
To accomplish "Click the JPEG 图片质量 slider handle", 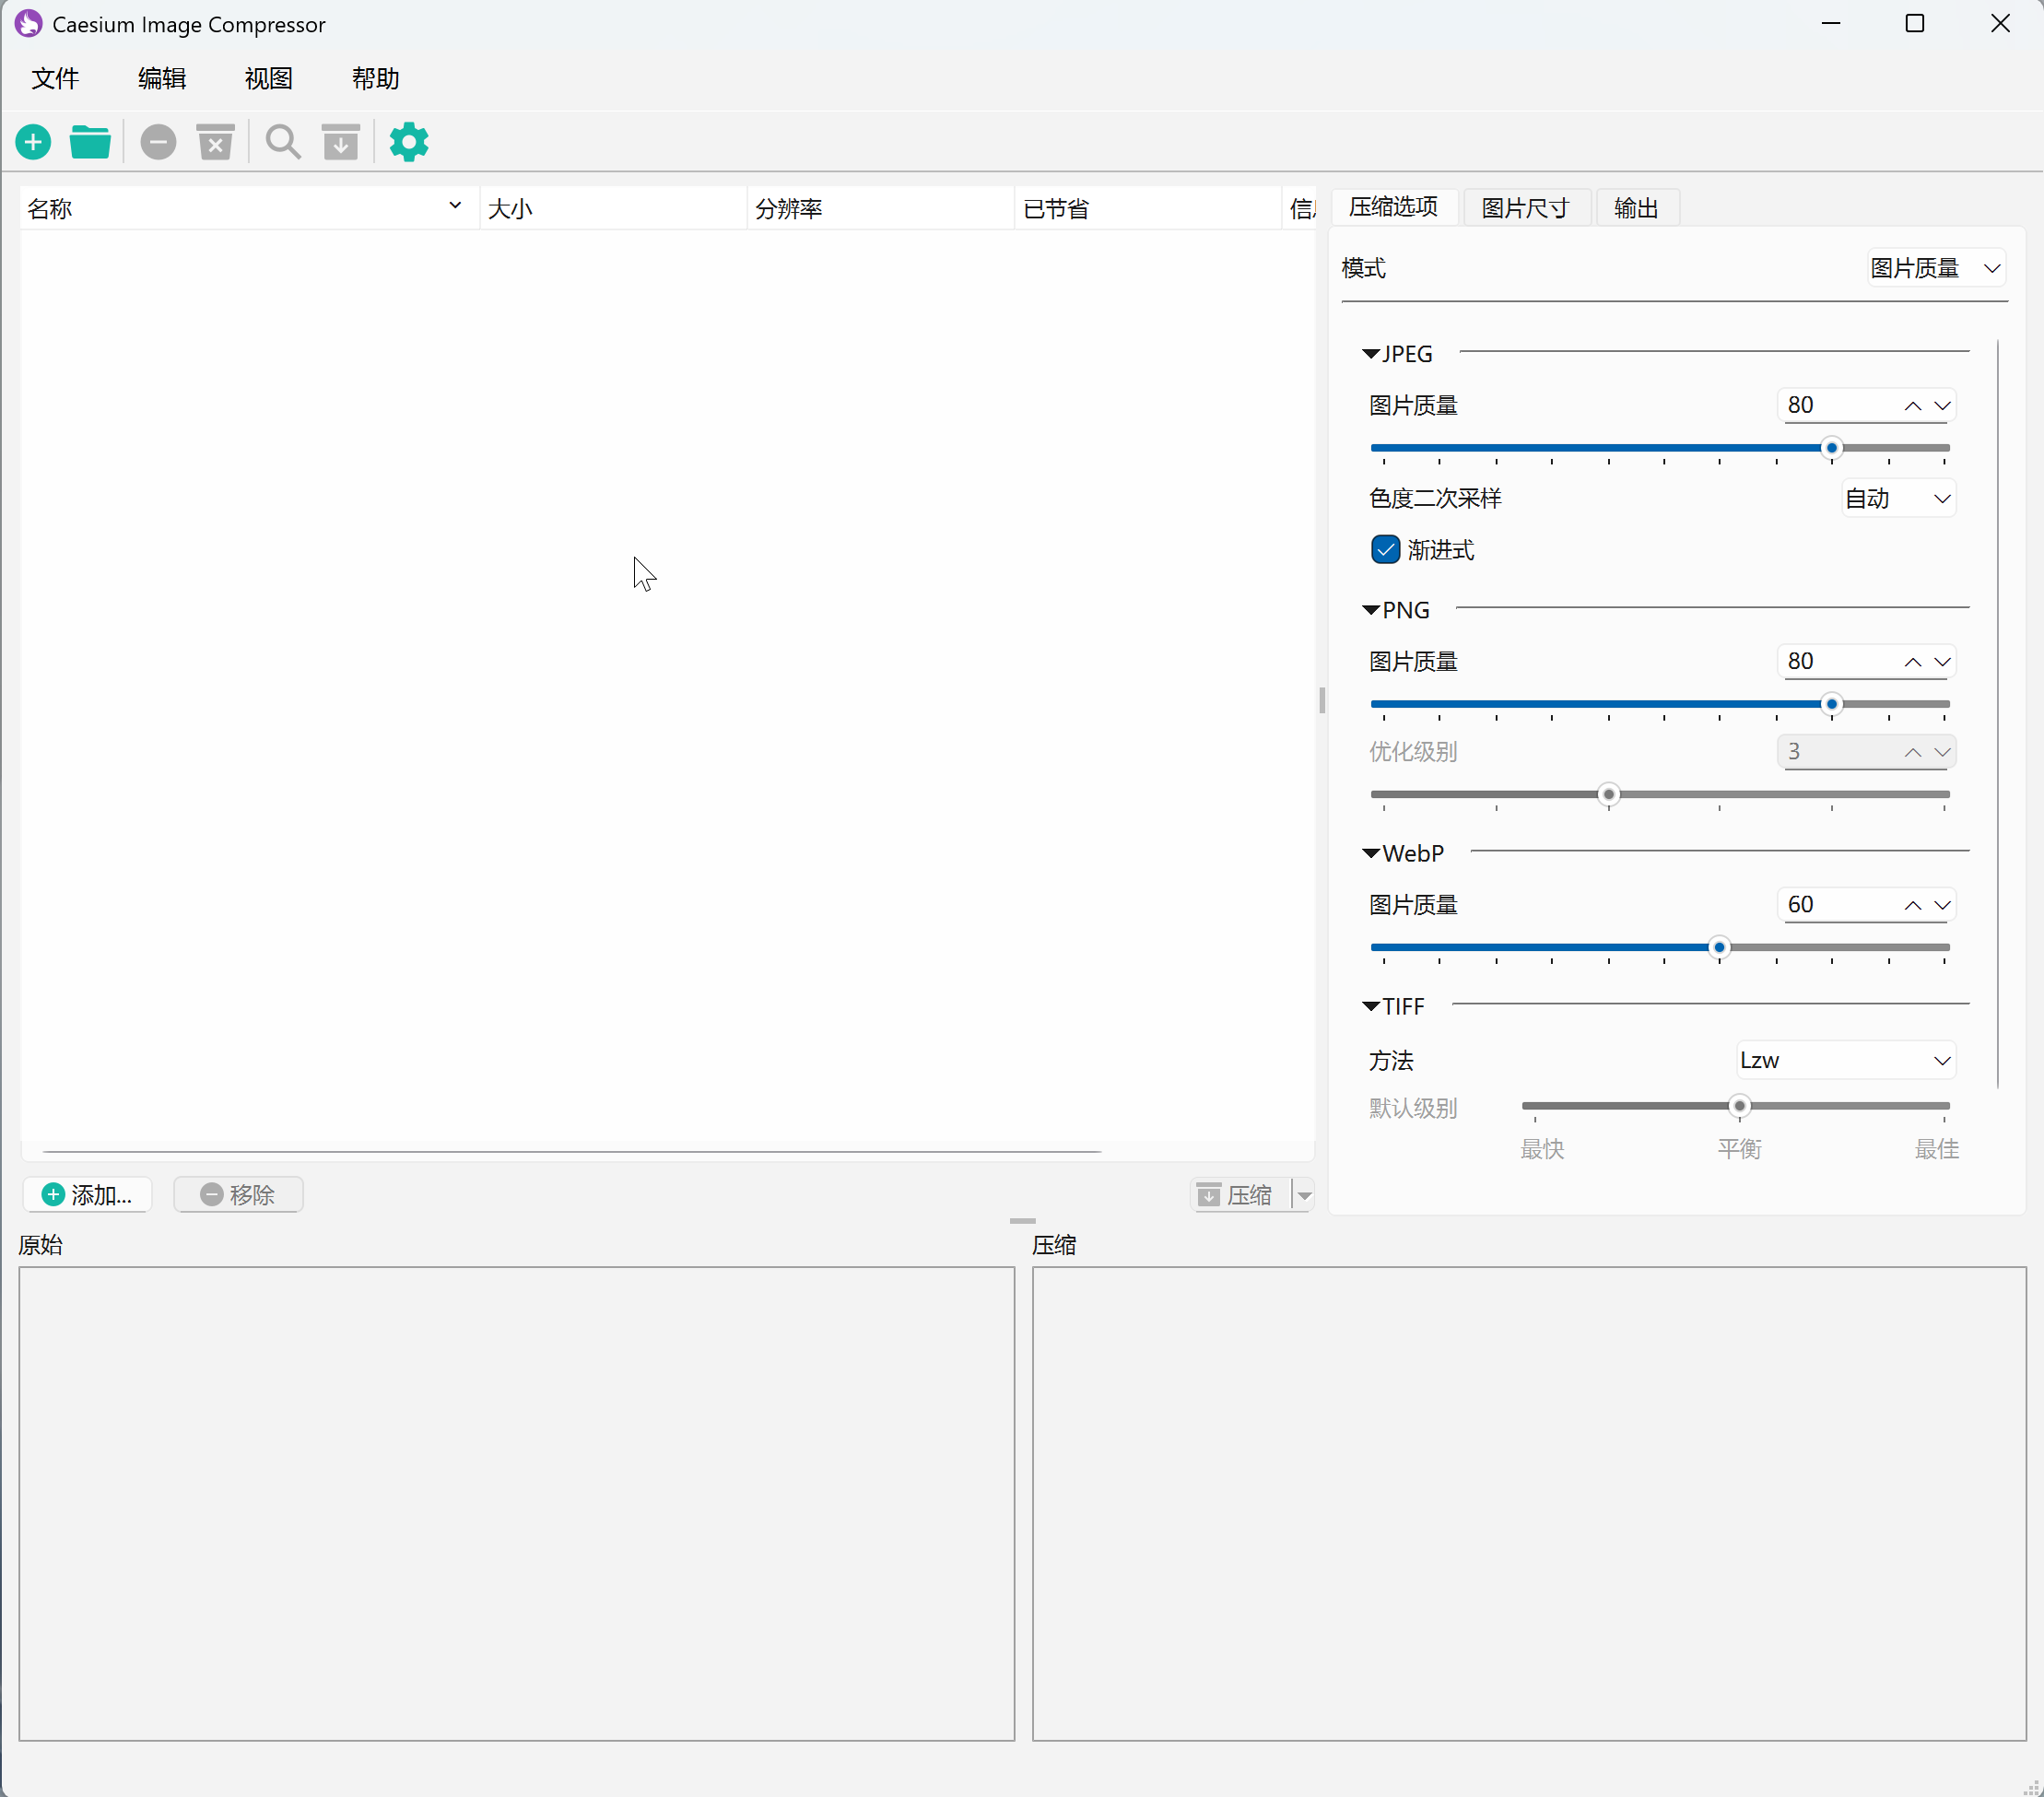I will (1831, 448).
